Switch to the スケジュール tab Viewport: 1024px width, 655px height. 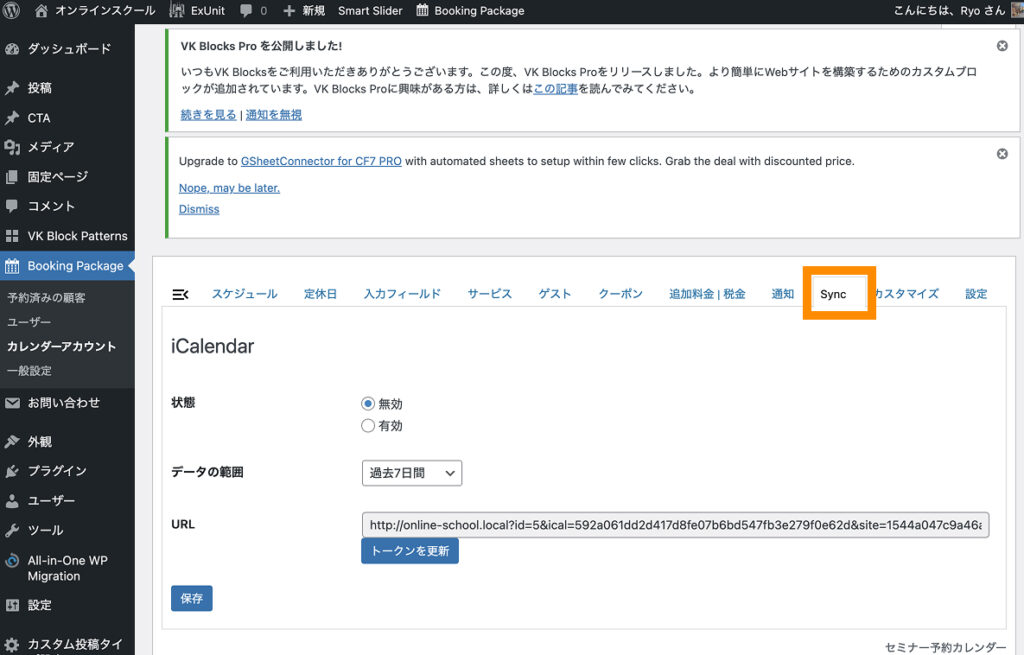(244, 294)
